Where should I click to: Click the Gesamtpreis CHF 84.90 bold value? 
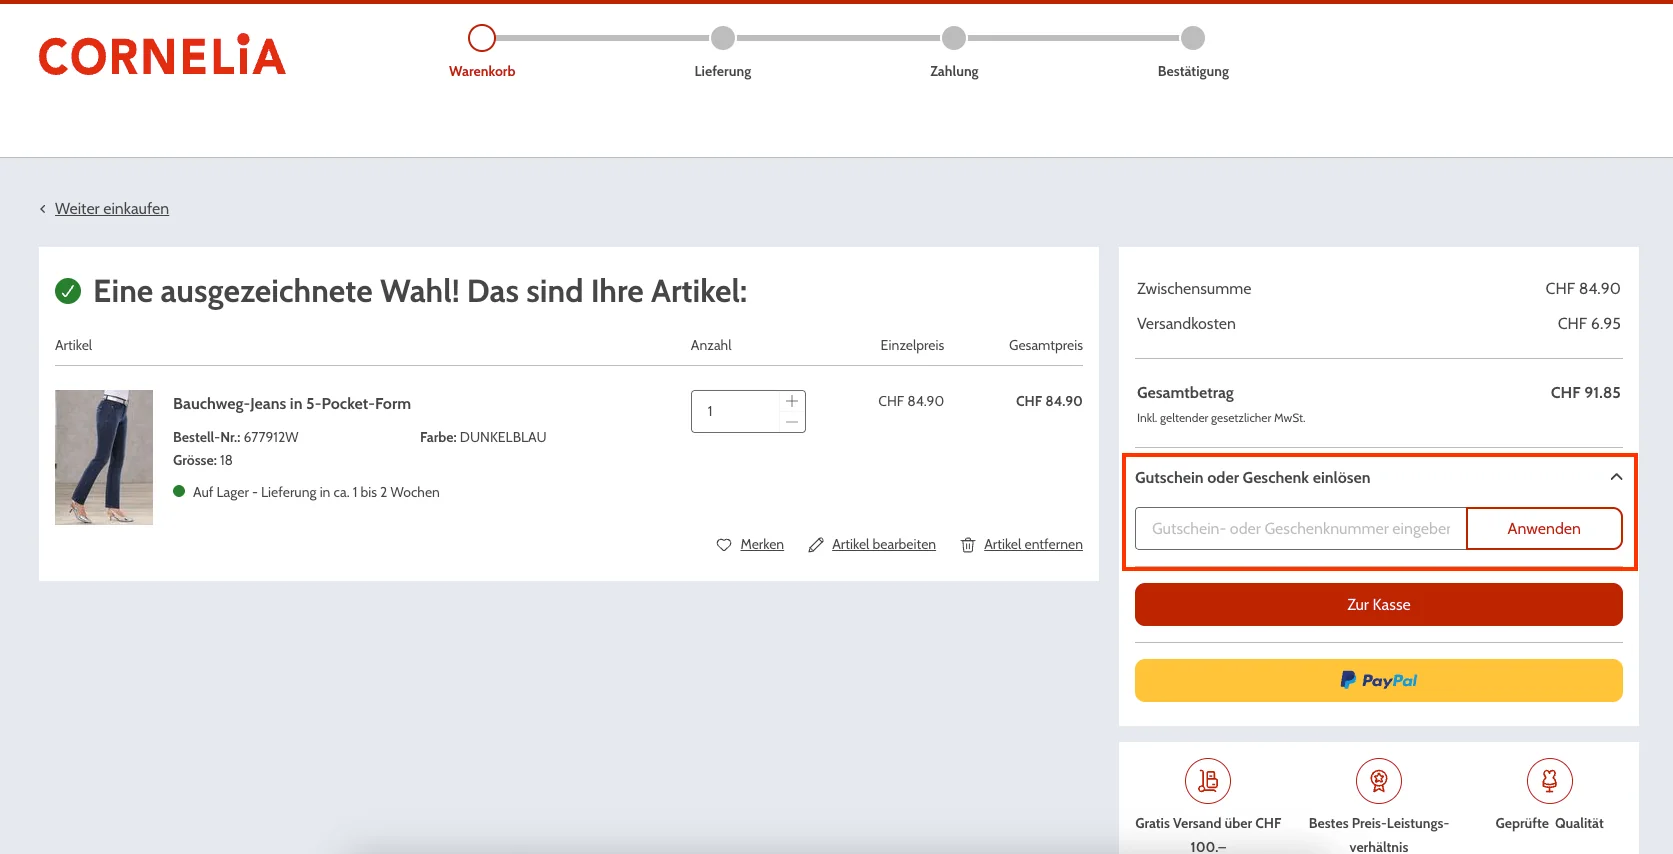(1049, 401)
